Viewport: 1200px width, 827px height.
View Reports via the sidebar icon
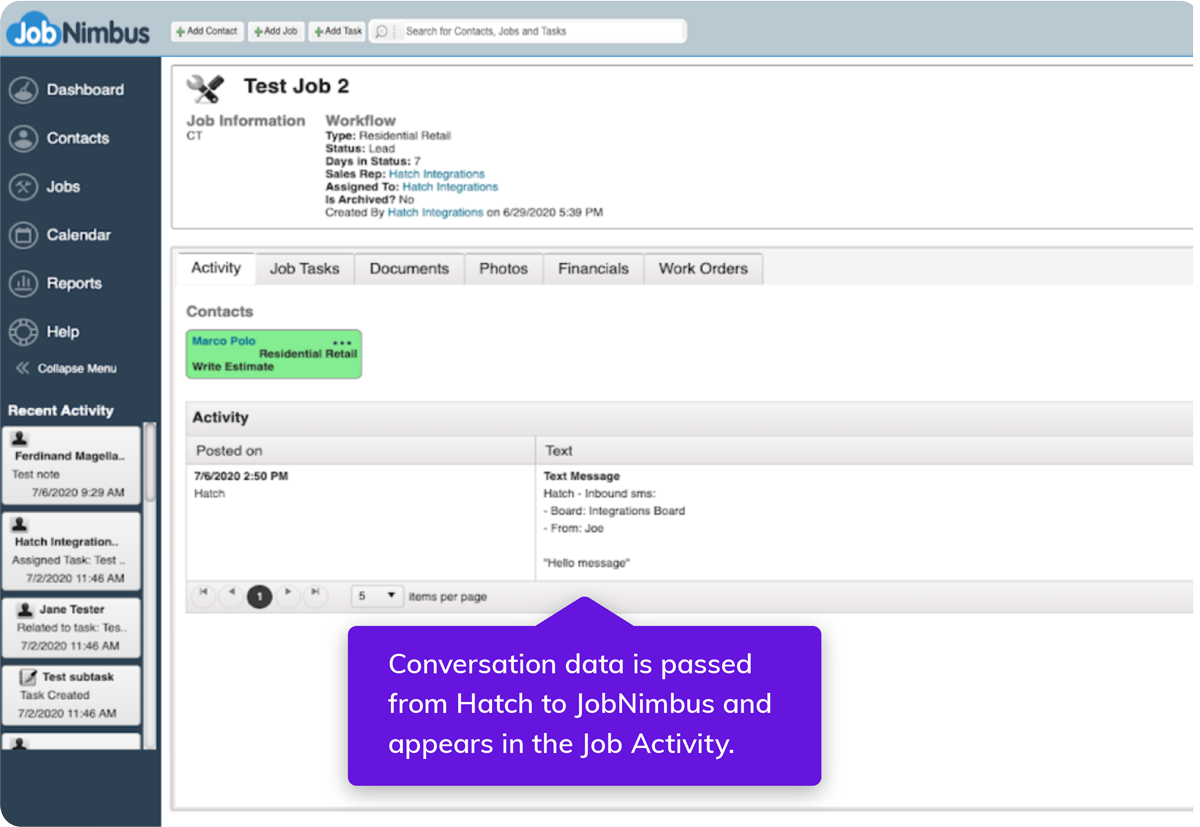coord(75,283)
